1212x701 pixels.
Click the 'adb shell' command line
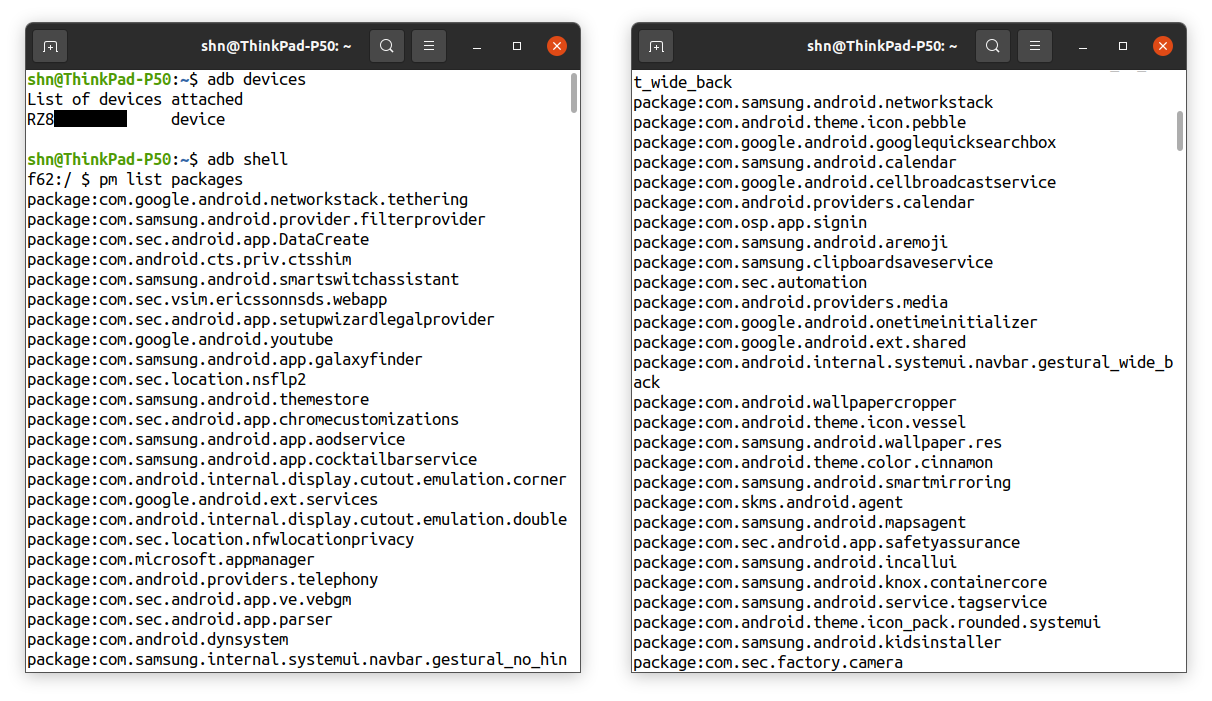coord(158,159)
